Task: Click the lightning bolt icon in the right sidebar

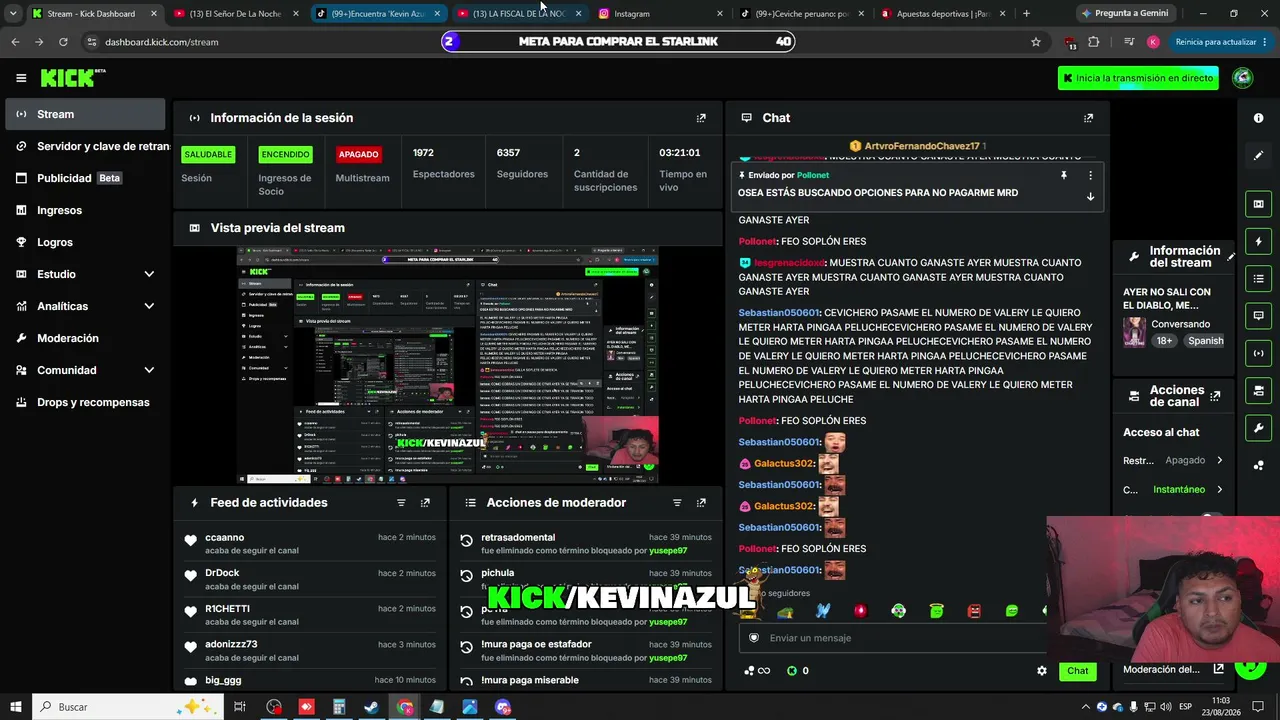Action: click(1258, 241)
